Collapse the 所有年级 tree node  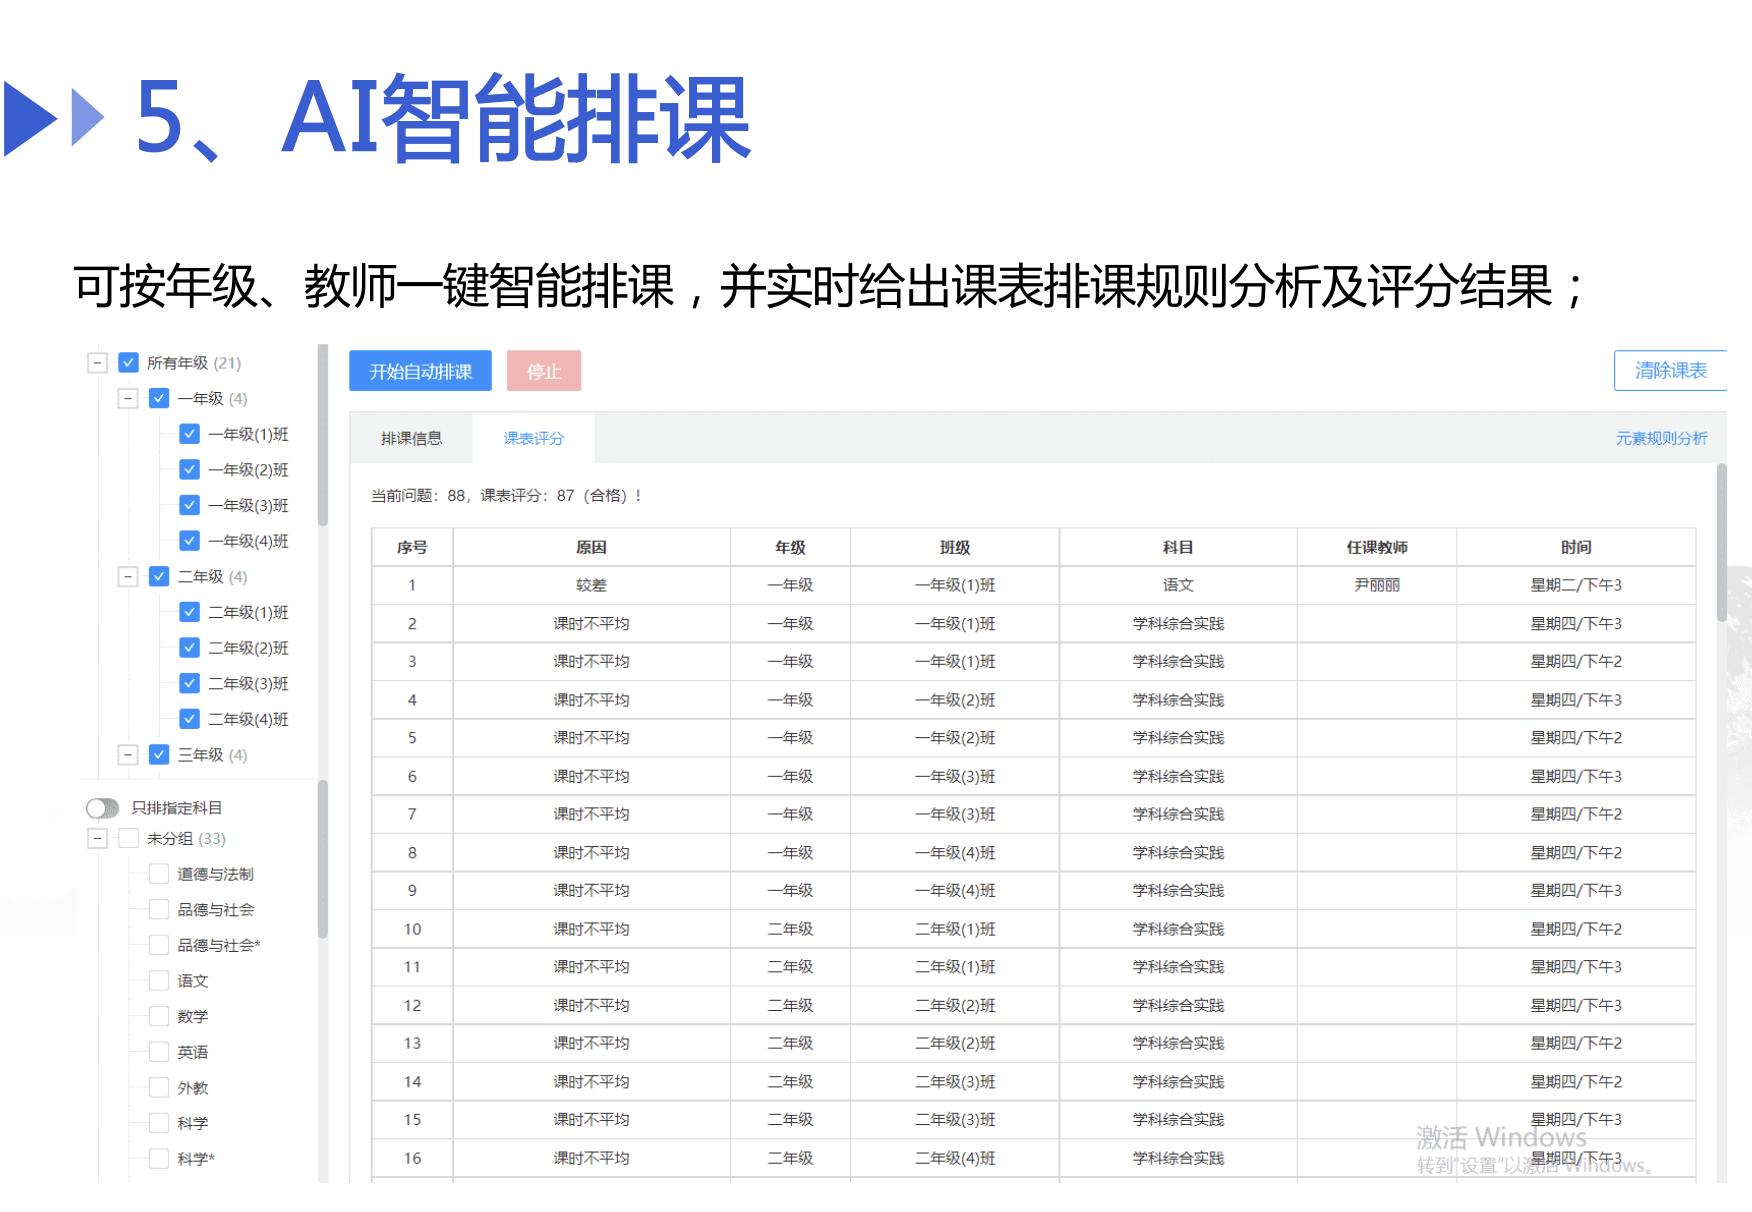(97, 362)
